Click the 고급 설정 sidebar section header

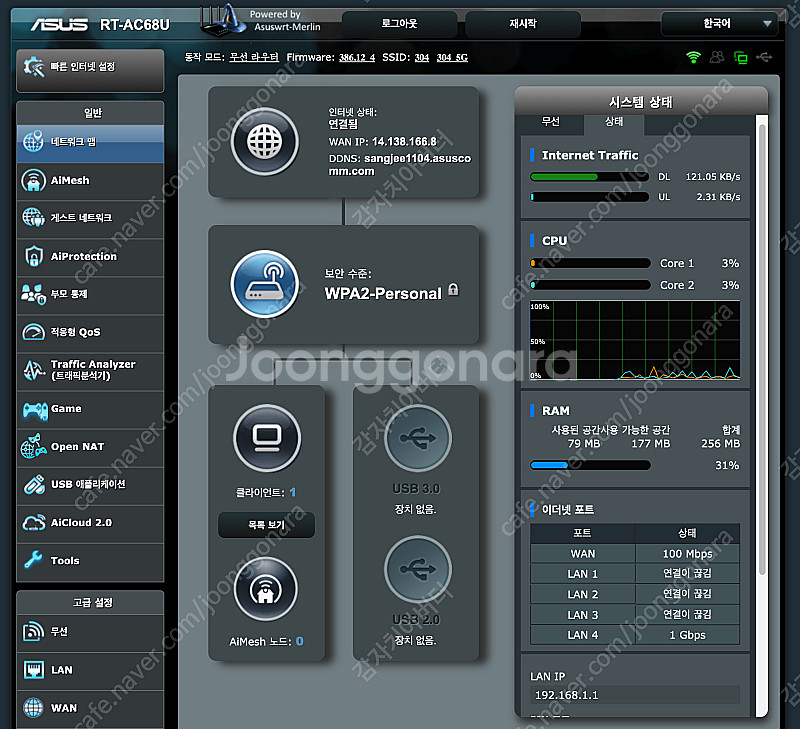pos(91,602)
